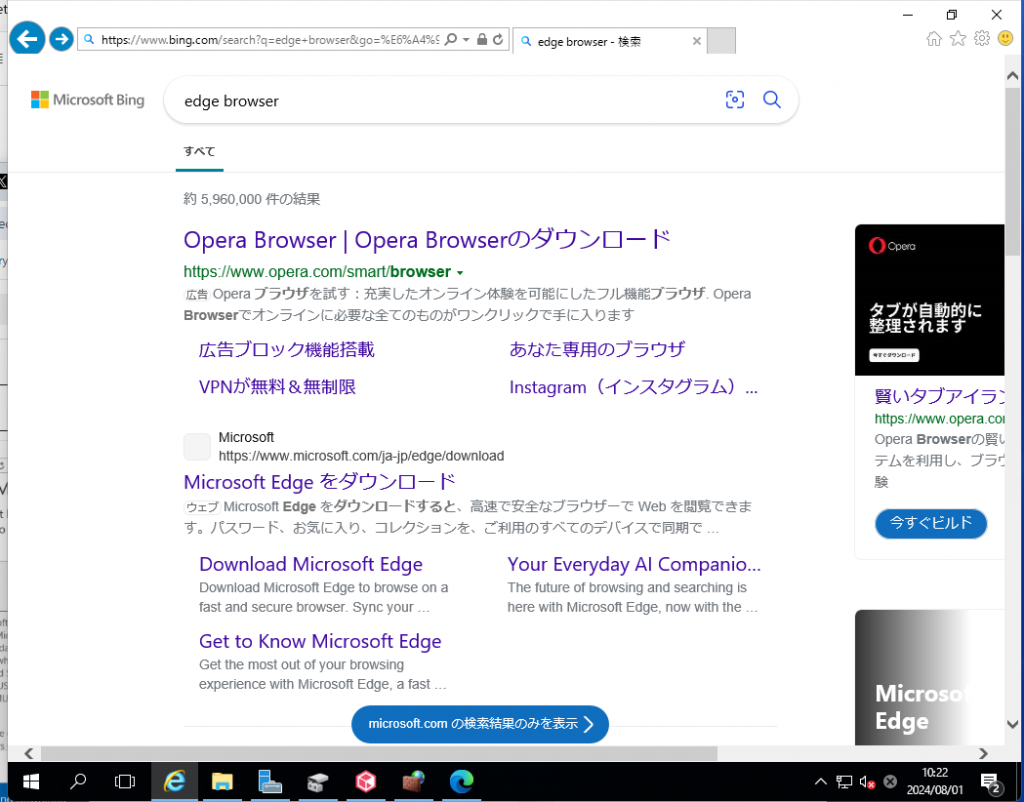Click the Bing search magnifier button

(x=772, y=99)
